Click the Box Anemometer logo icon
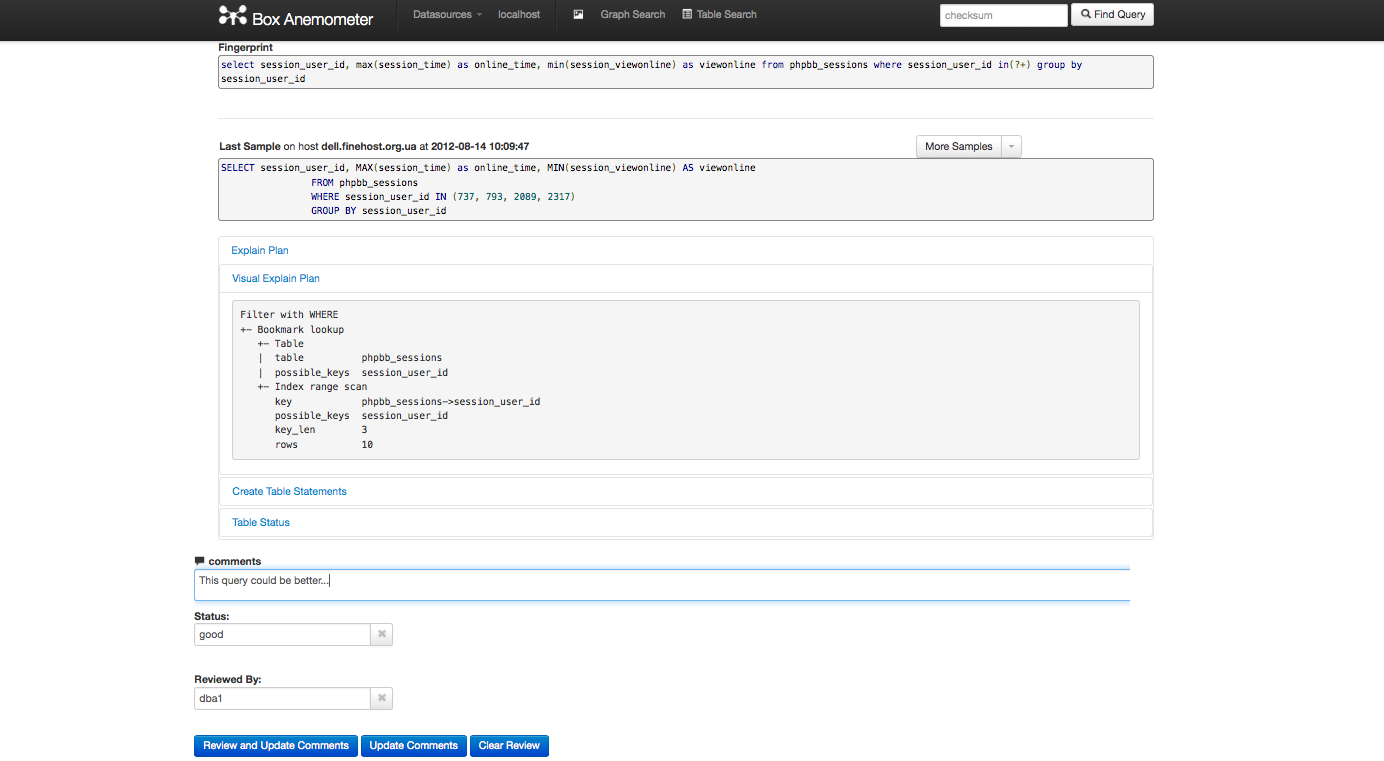Screen dimensions: 1384x761 pyautogui.click(x=232, y=16)
